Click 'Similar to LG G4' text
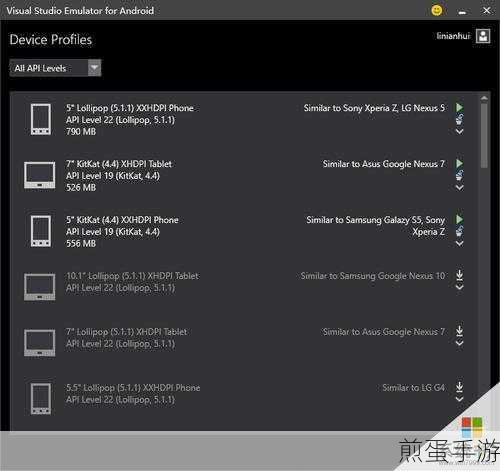 click(x=413, y=388)
